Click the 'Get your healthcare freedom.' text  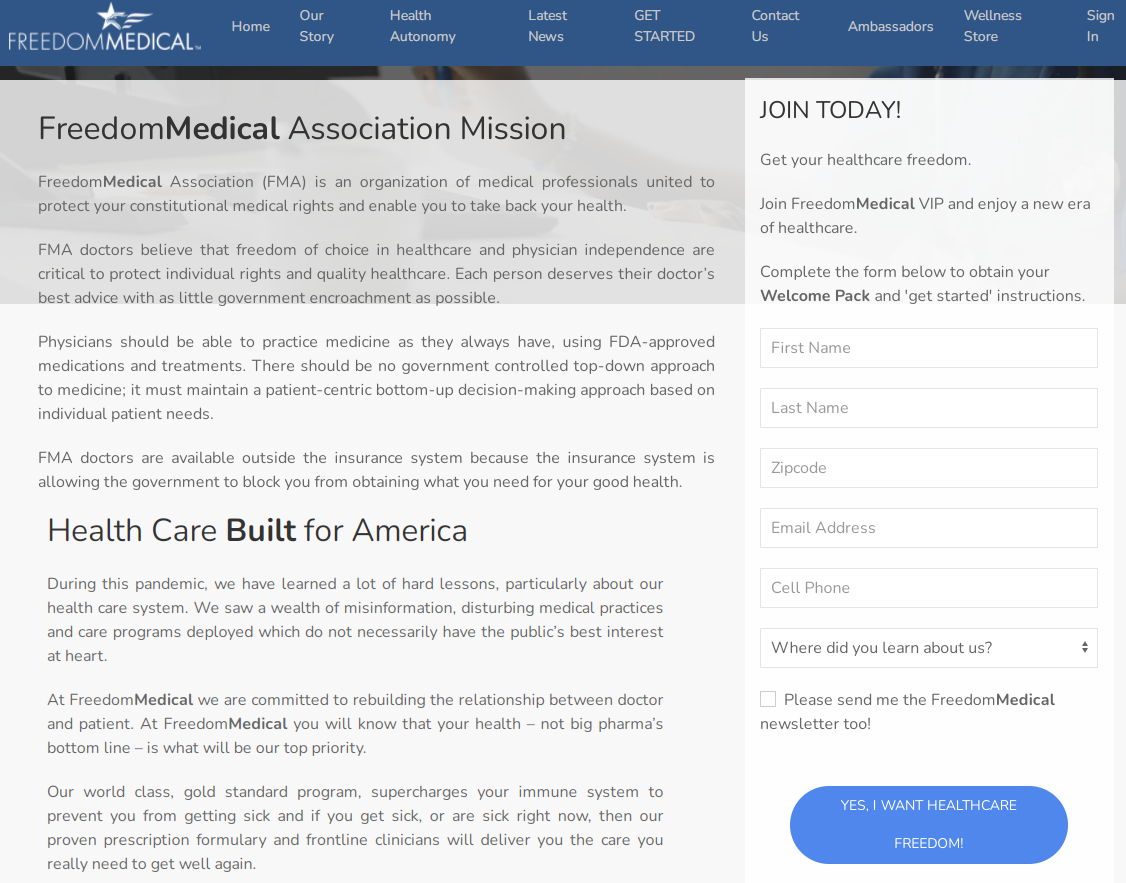click(x=865, y=159)
